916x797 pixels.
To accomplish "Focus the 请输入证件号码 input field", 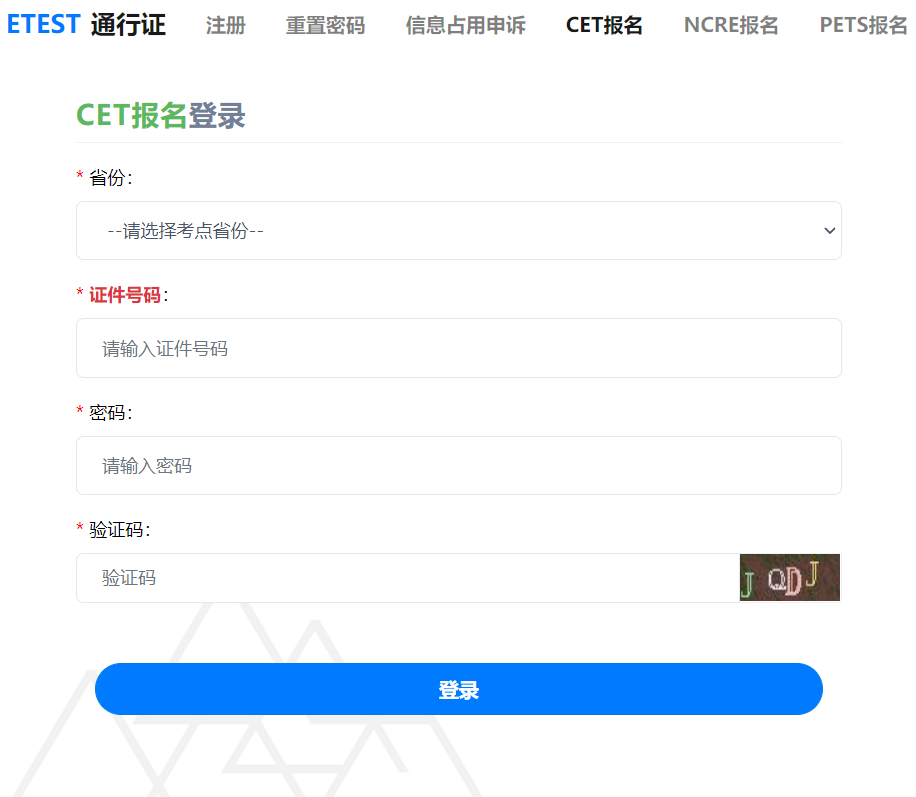I will (459, 348).
